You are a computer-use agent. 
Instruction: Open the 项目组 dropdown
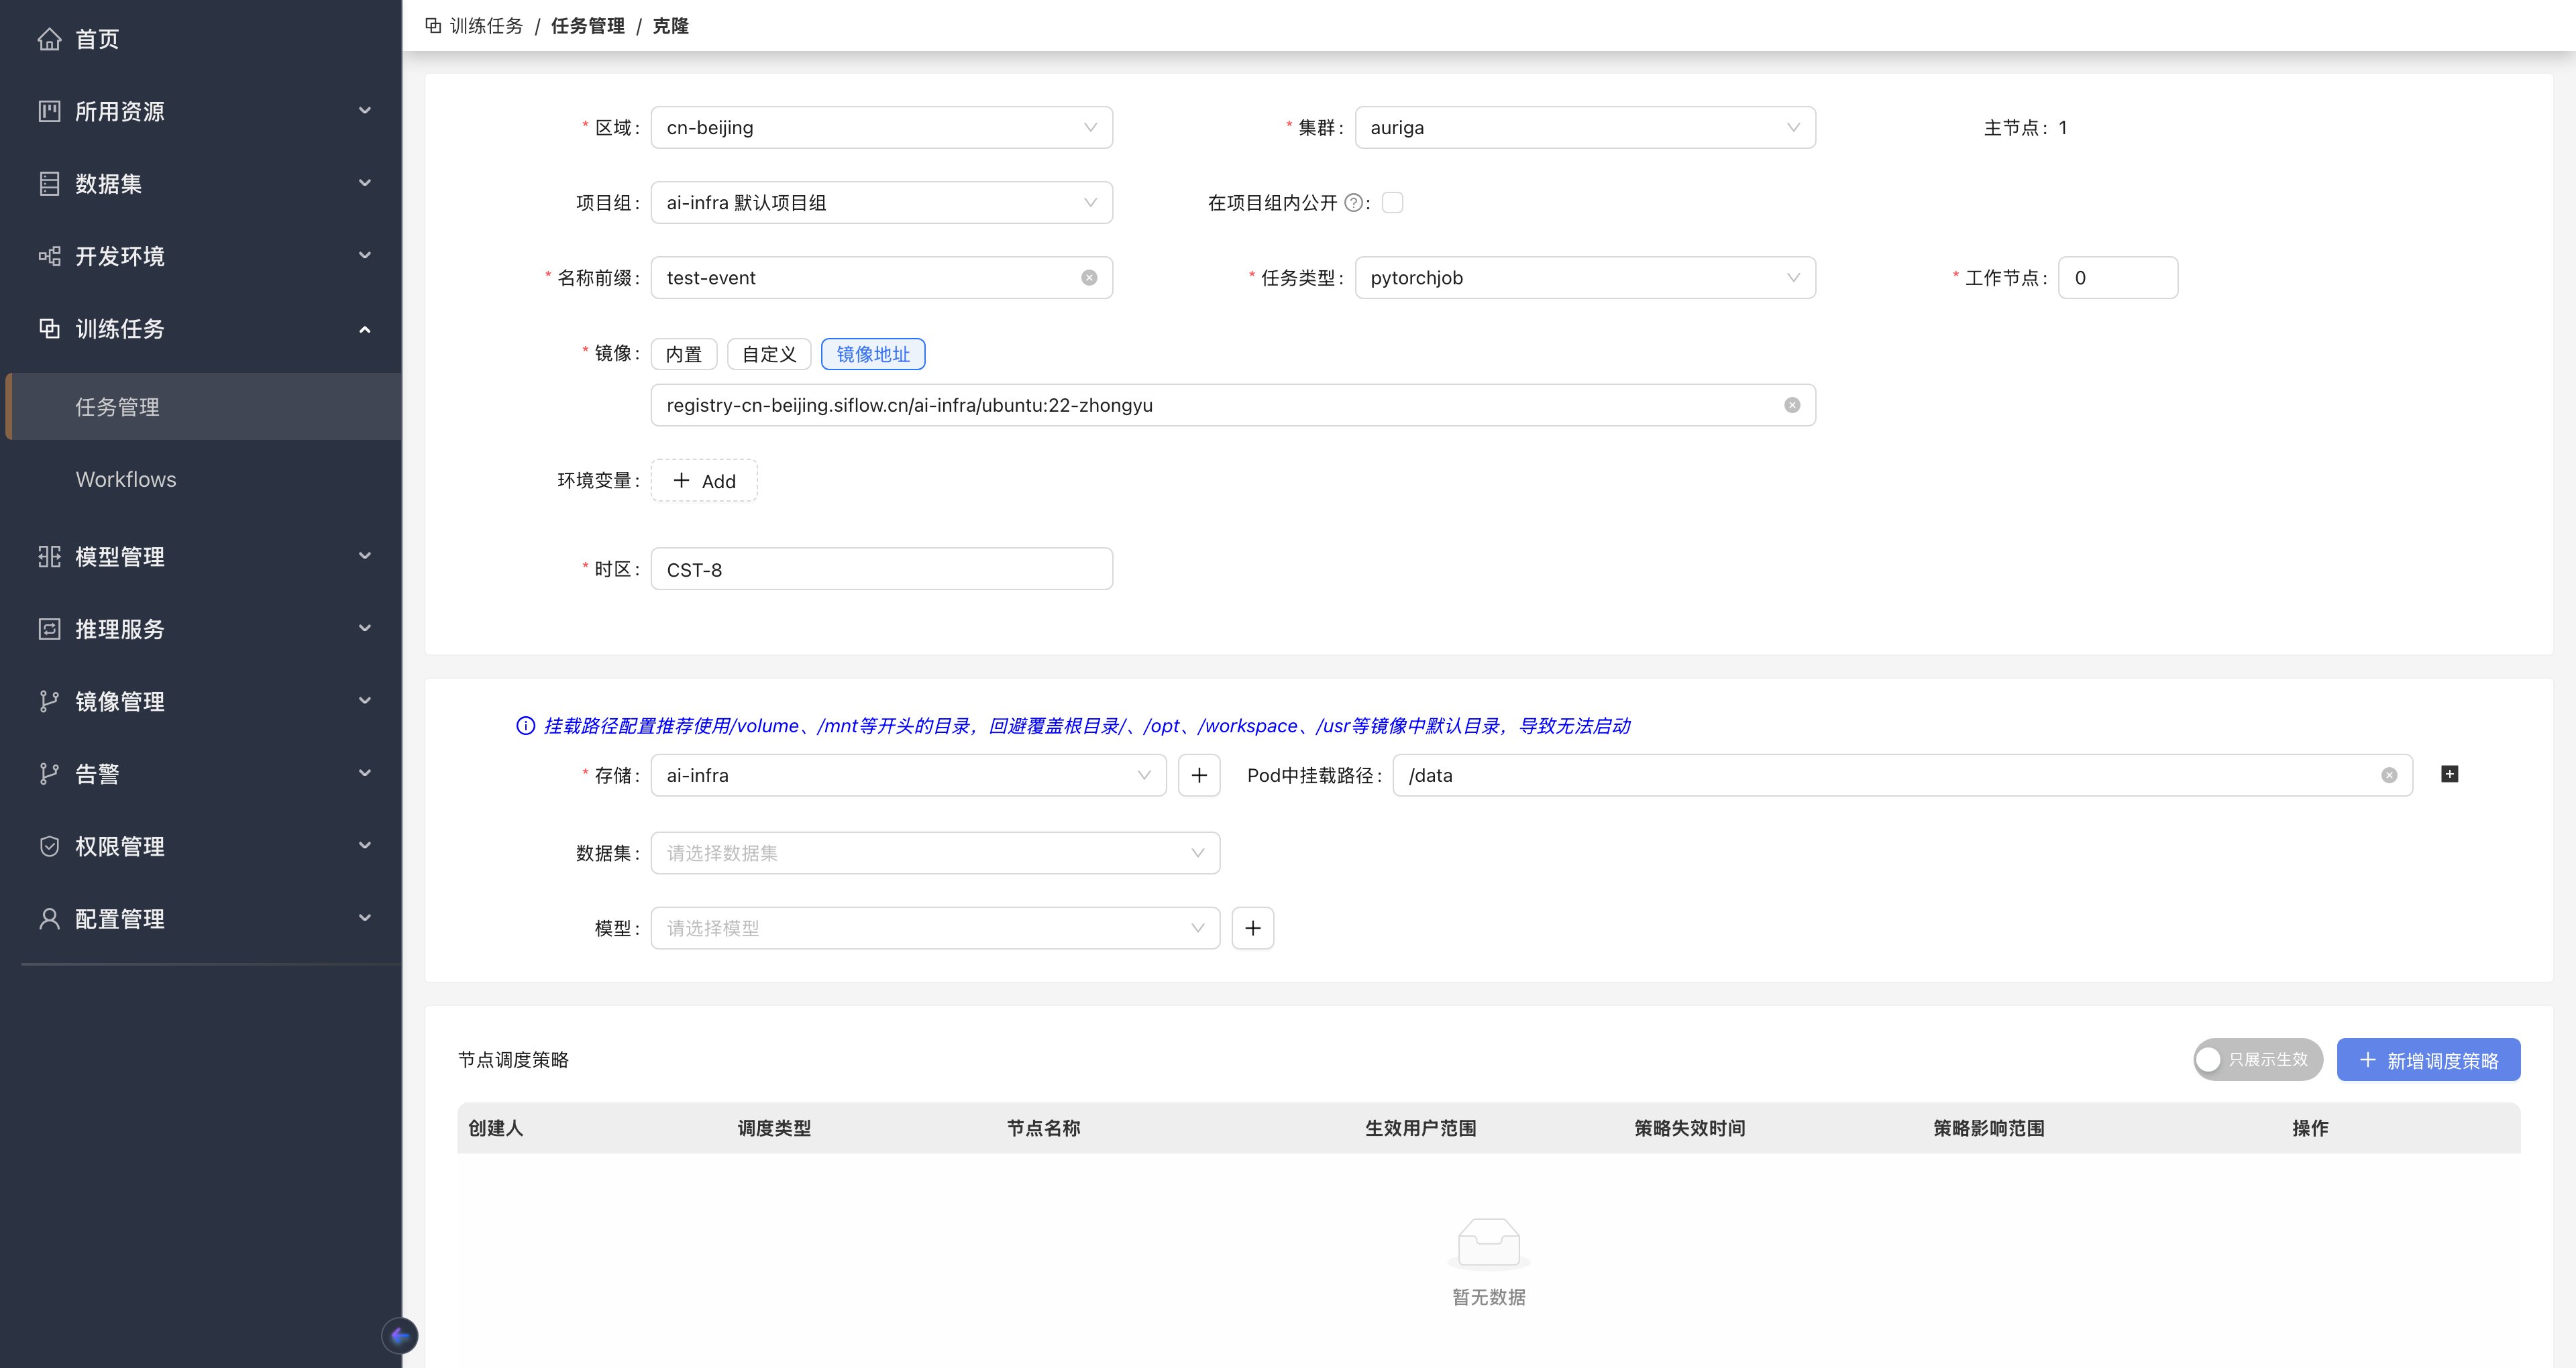pos(882,203)
